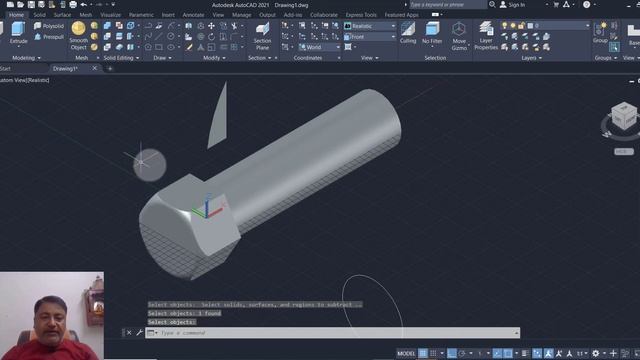Click the Solid Union icon

(107, 26)
